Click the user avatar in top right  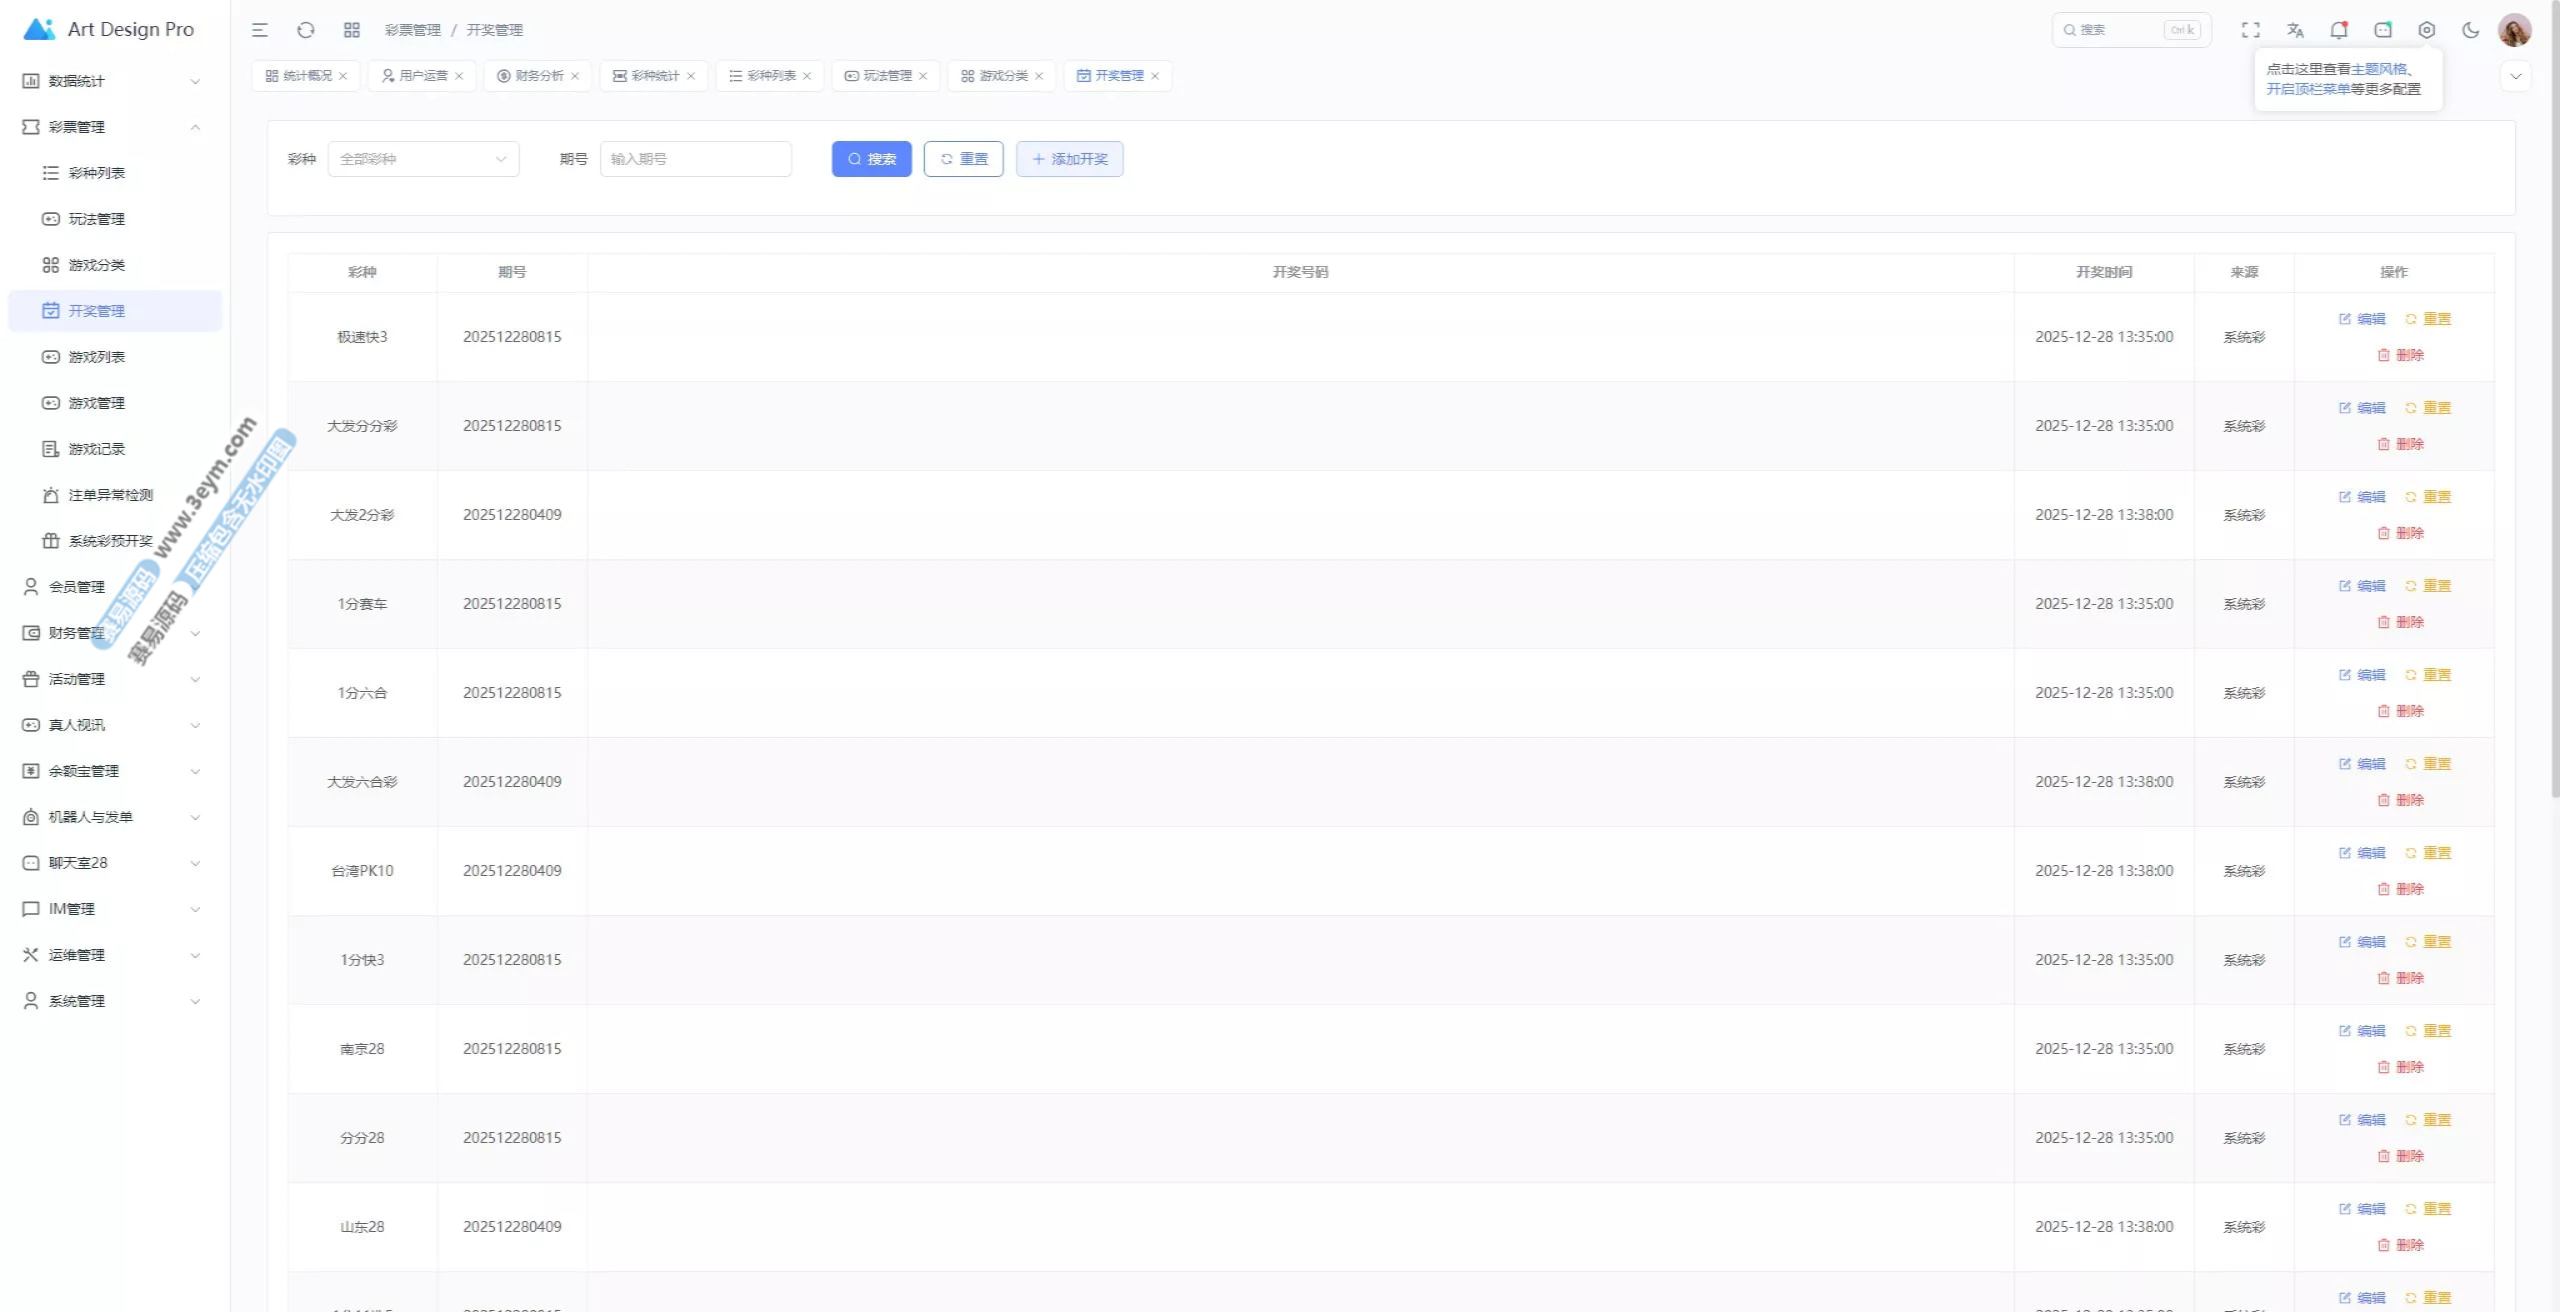pos(2514,30)
